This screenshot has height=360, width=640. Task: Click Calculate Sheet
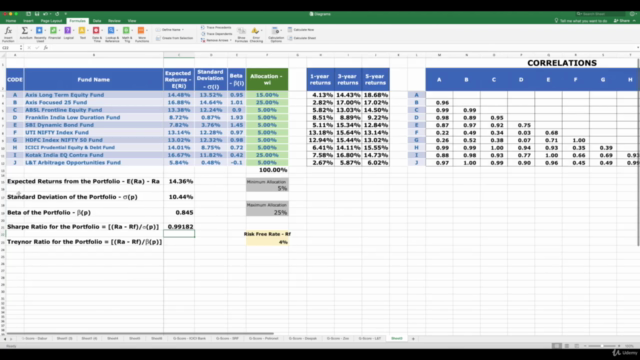coord(302,38)
